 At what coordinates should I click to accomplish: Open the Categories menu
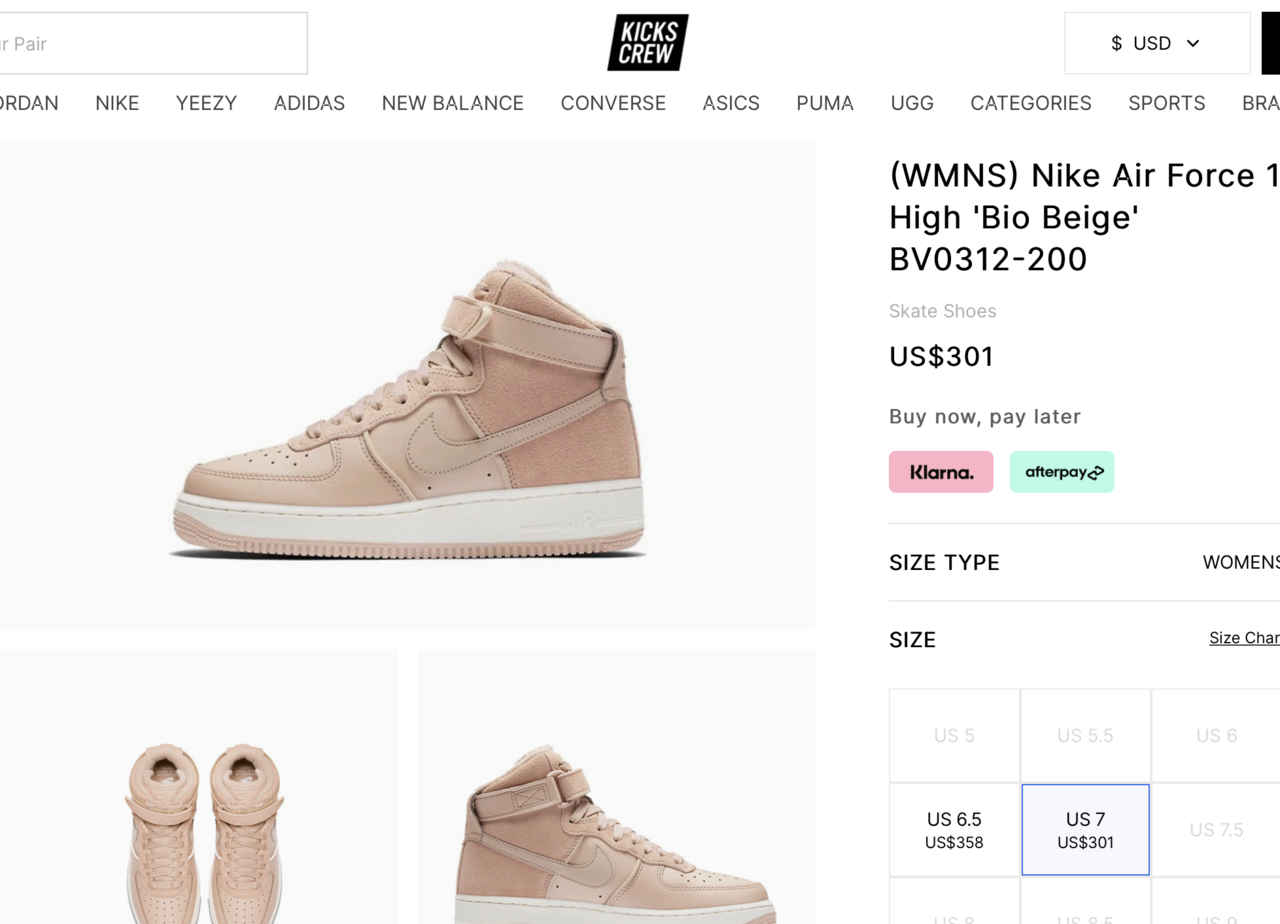click(1030, 103)
